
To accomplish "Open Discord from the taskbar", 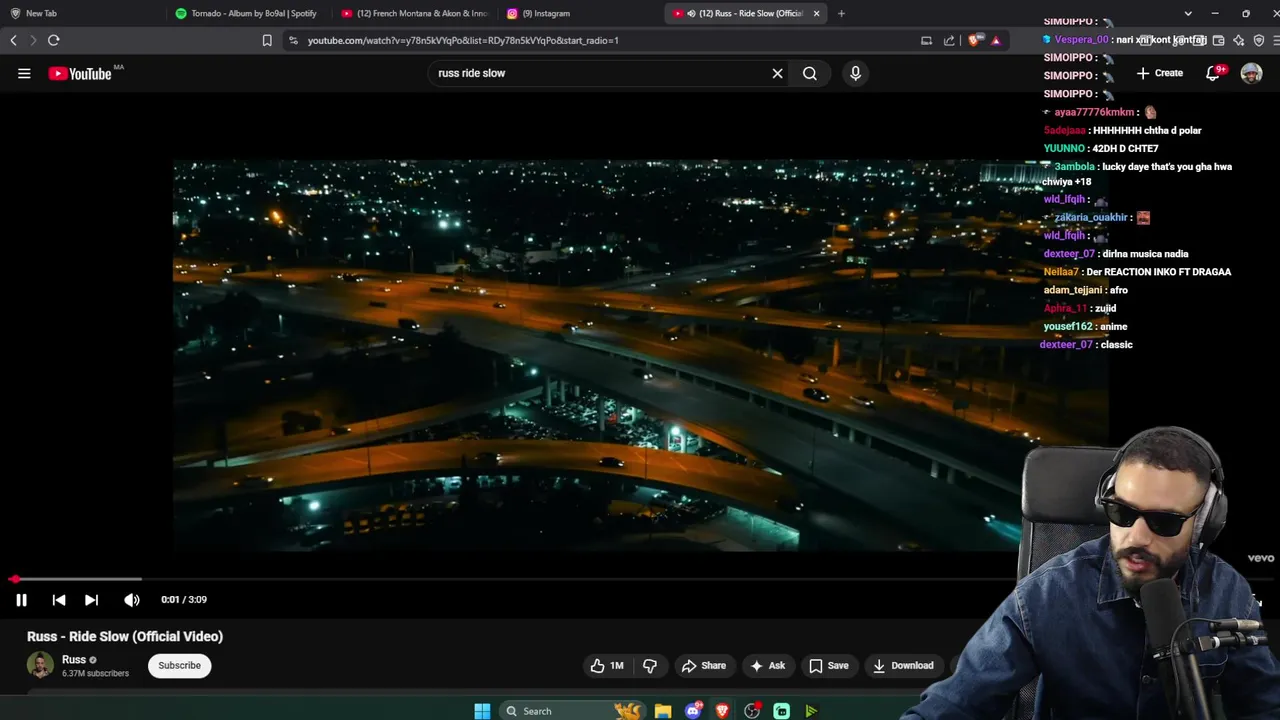I will point(693,711).
